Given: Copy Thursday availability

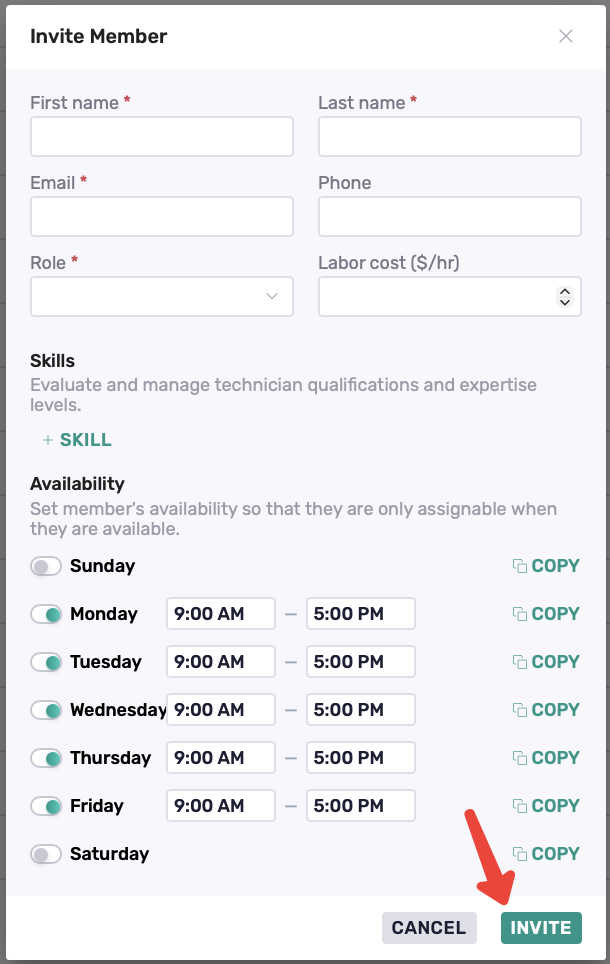Looking at the screenshot, I should point(546,757).
